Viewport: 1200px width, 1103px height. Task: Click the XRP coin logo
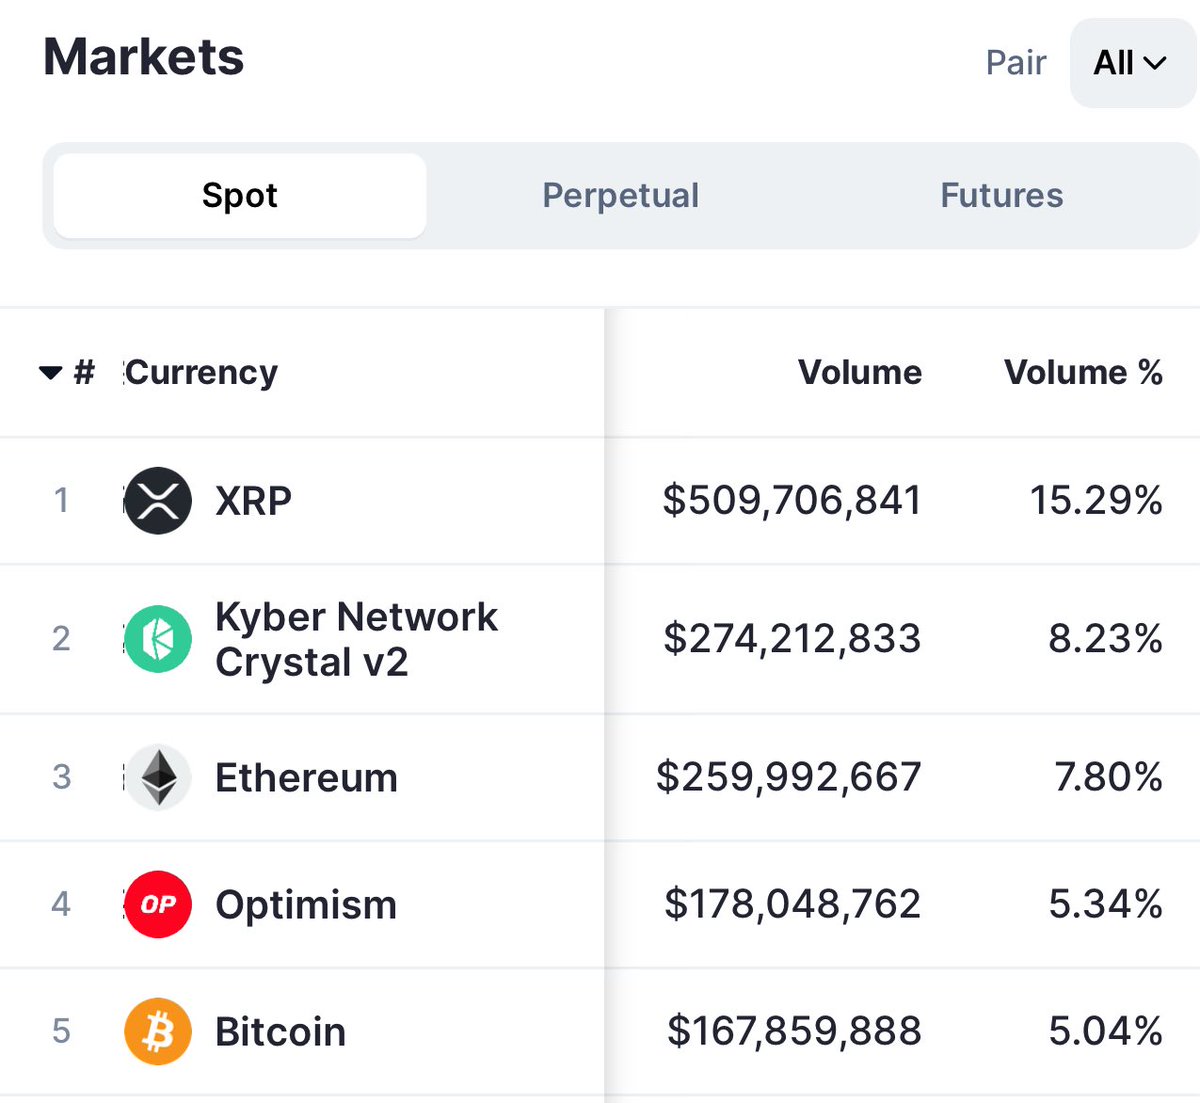[158, 500]
